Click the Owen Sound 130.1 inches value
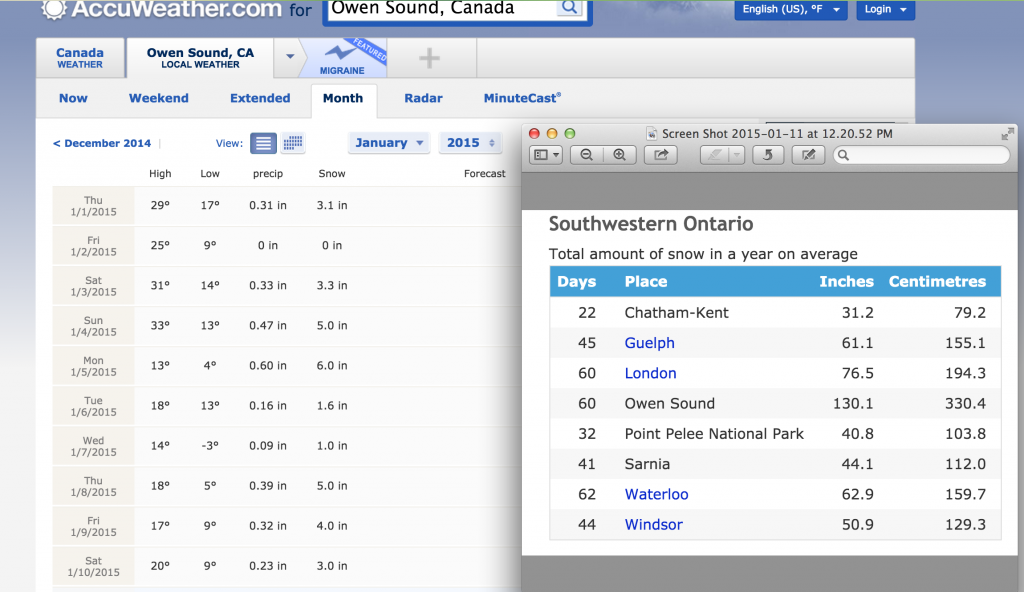The width and height of the screenshot is (1024, 592). [x=853, y=404]
